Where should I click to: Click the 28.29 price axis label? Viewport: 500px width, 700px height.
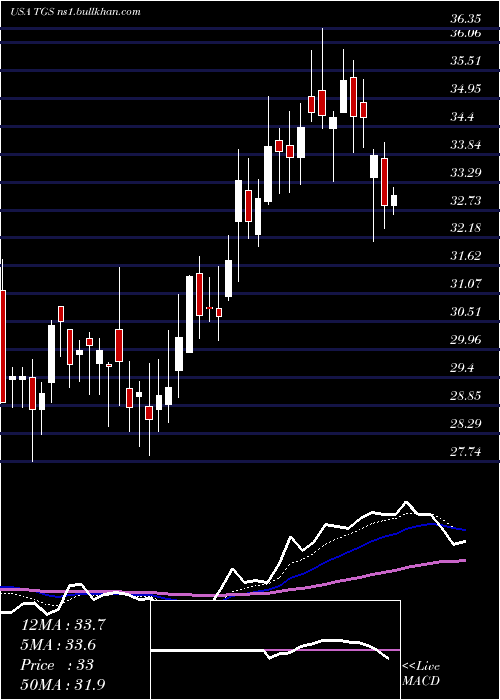(x=465, y=424)
